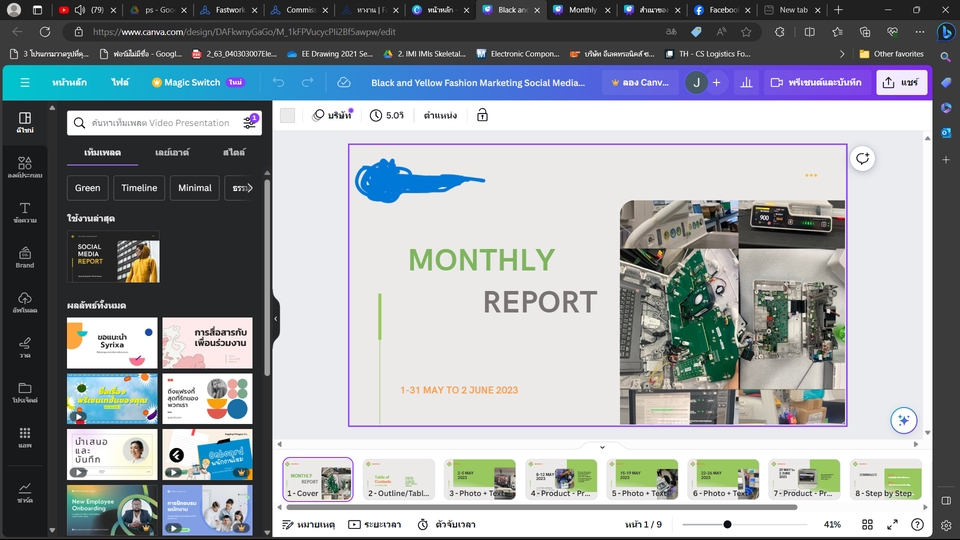Refresh the browser page
The width and height of the screenshot is (960, 540).
[x=45, y=32]
